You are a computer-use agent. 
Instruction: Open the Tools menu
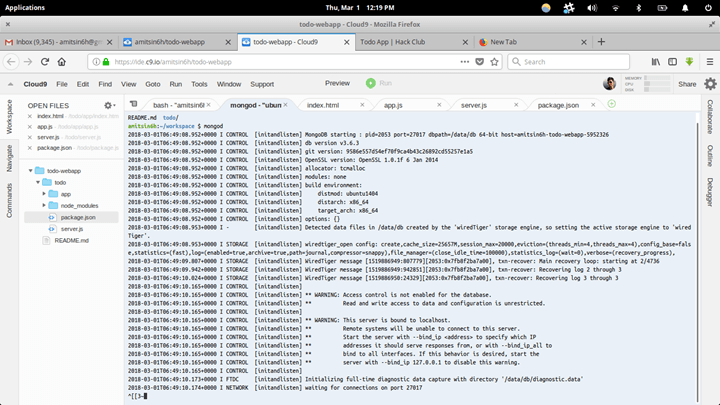(x=199, y=84)
